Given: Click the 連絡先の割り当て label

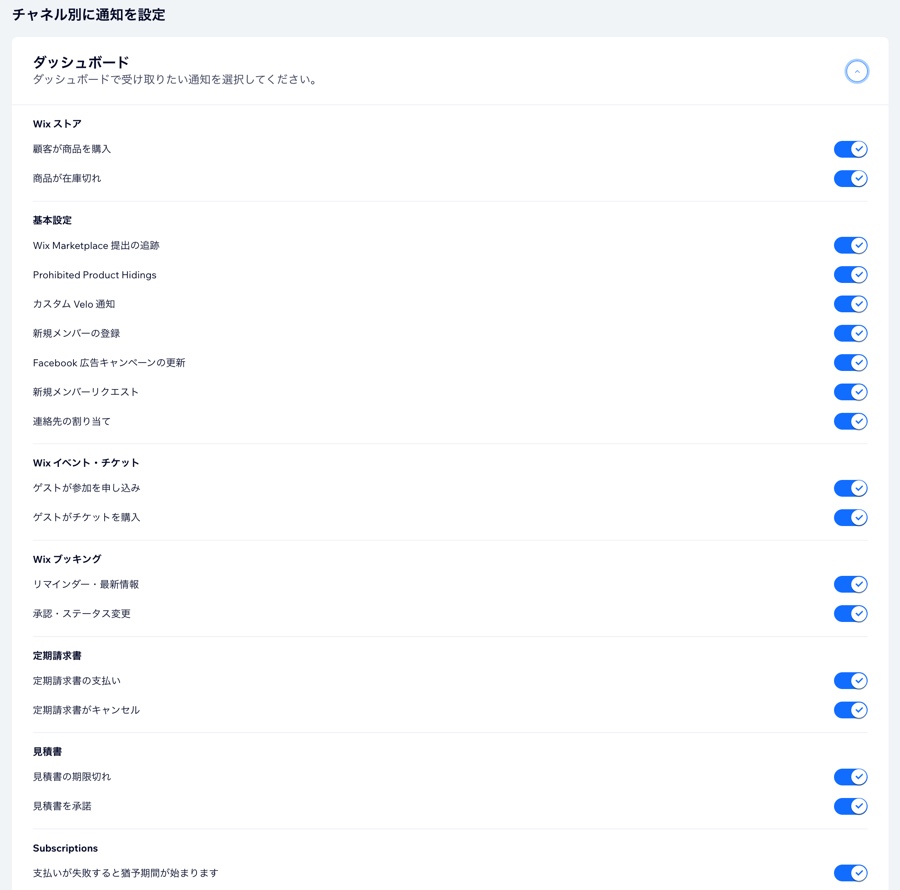Looking at the screenshot, I should coord(72,421).
